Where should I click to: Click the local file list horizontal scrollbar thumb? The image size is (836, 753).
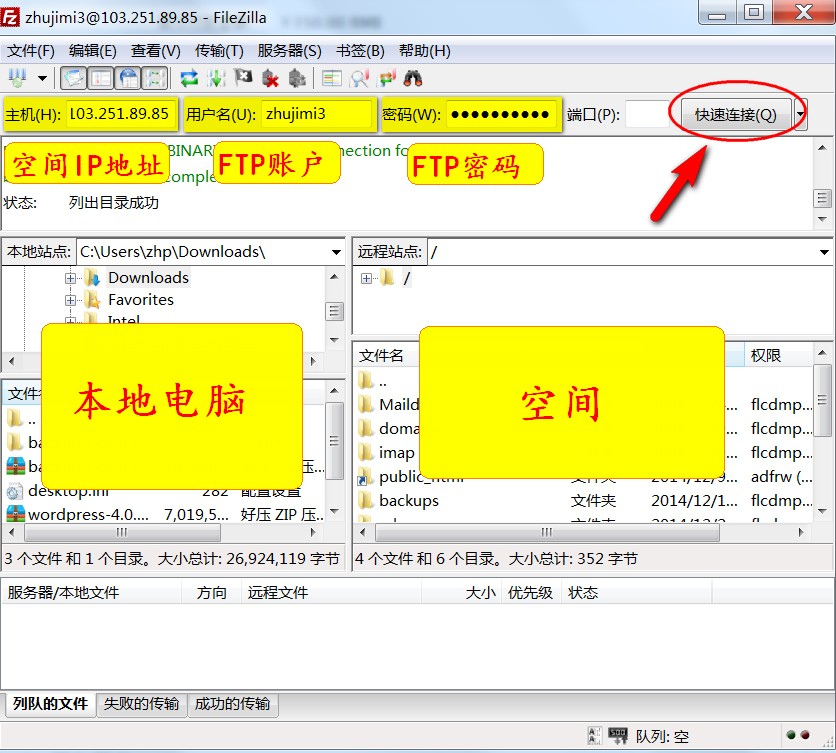(122, 532)
